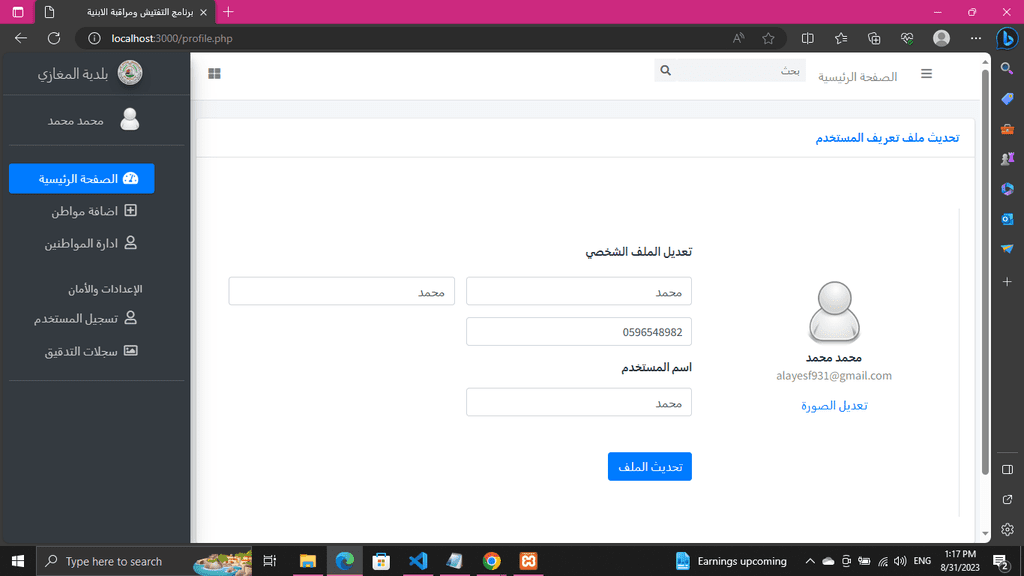Close the برنامج التفتيش ومراقبة الابنية tab

(203, 12)
